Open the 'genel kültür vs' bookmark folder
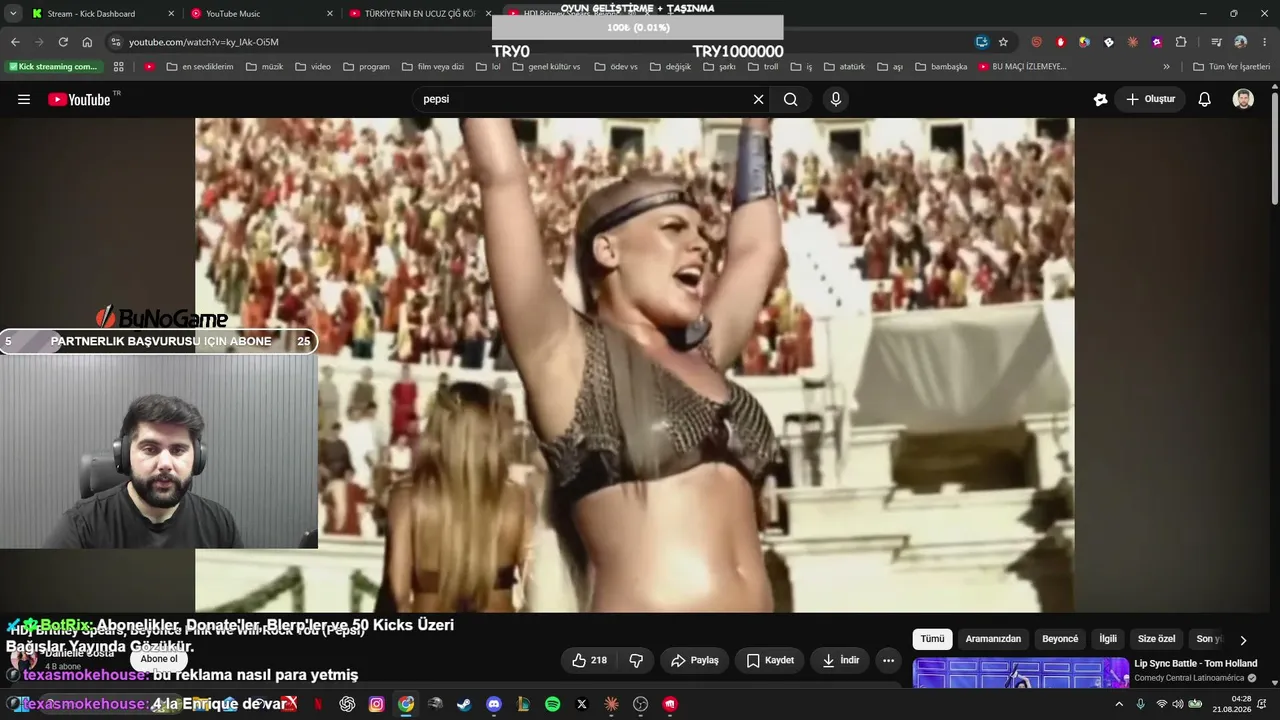1280x720 pixels. tap(546, 67)
